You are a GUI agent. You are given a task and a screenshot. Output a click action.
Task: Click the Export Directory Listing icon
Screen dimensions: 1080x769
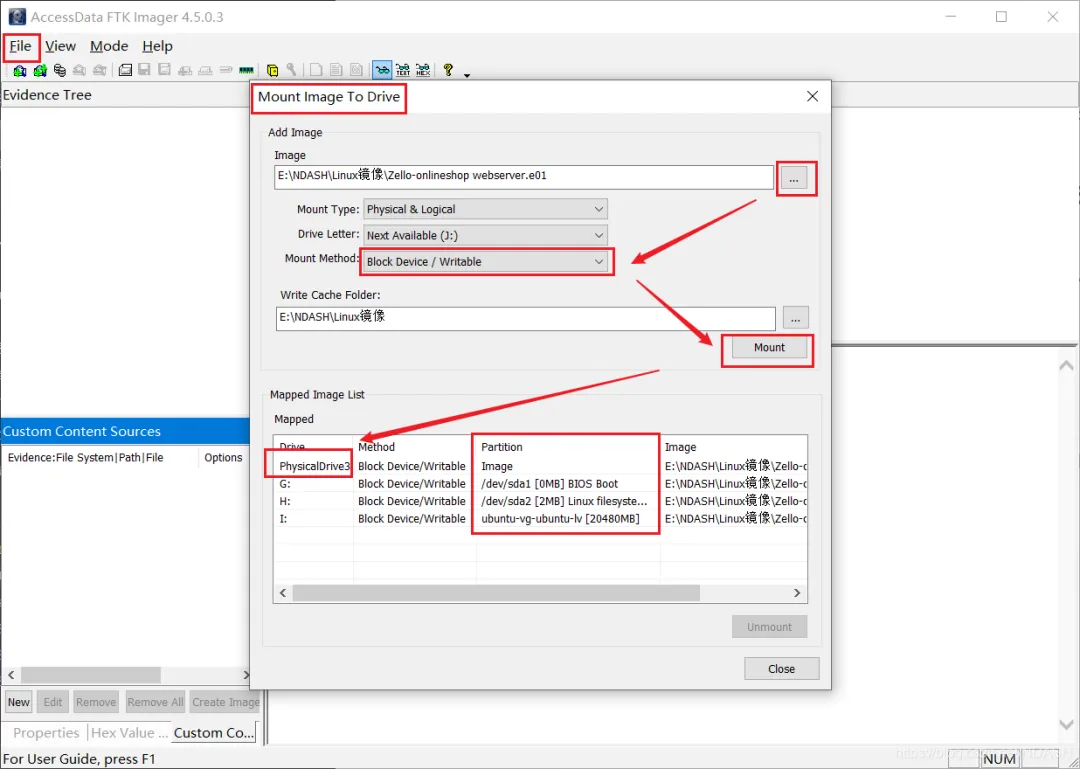tap(356, 70)
